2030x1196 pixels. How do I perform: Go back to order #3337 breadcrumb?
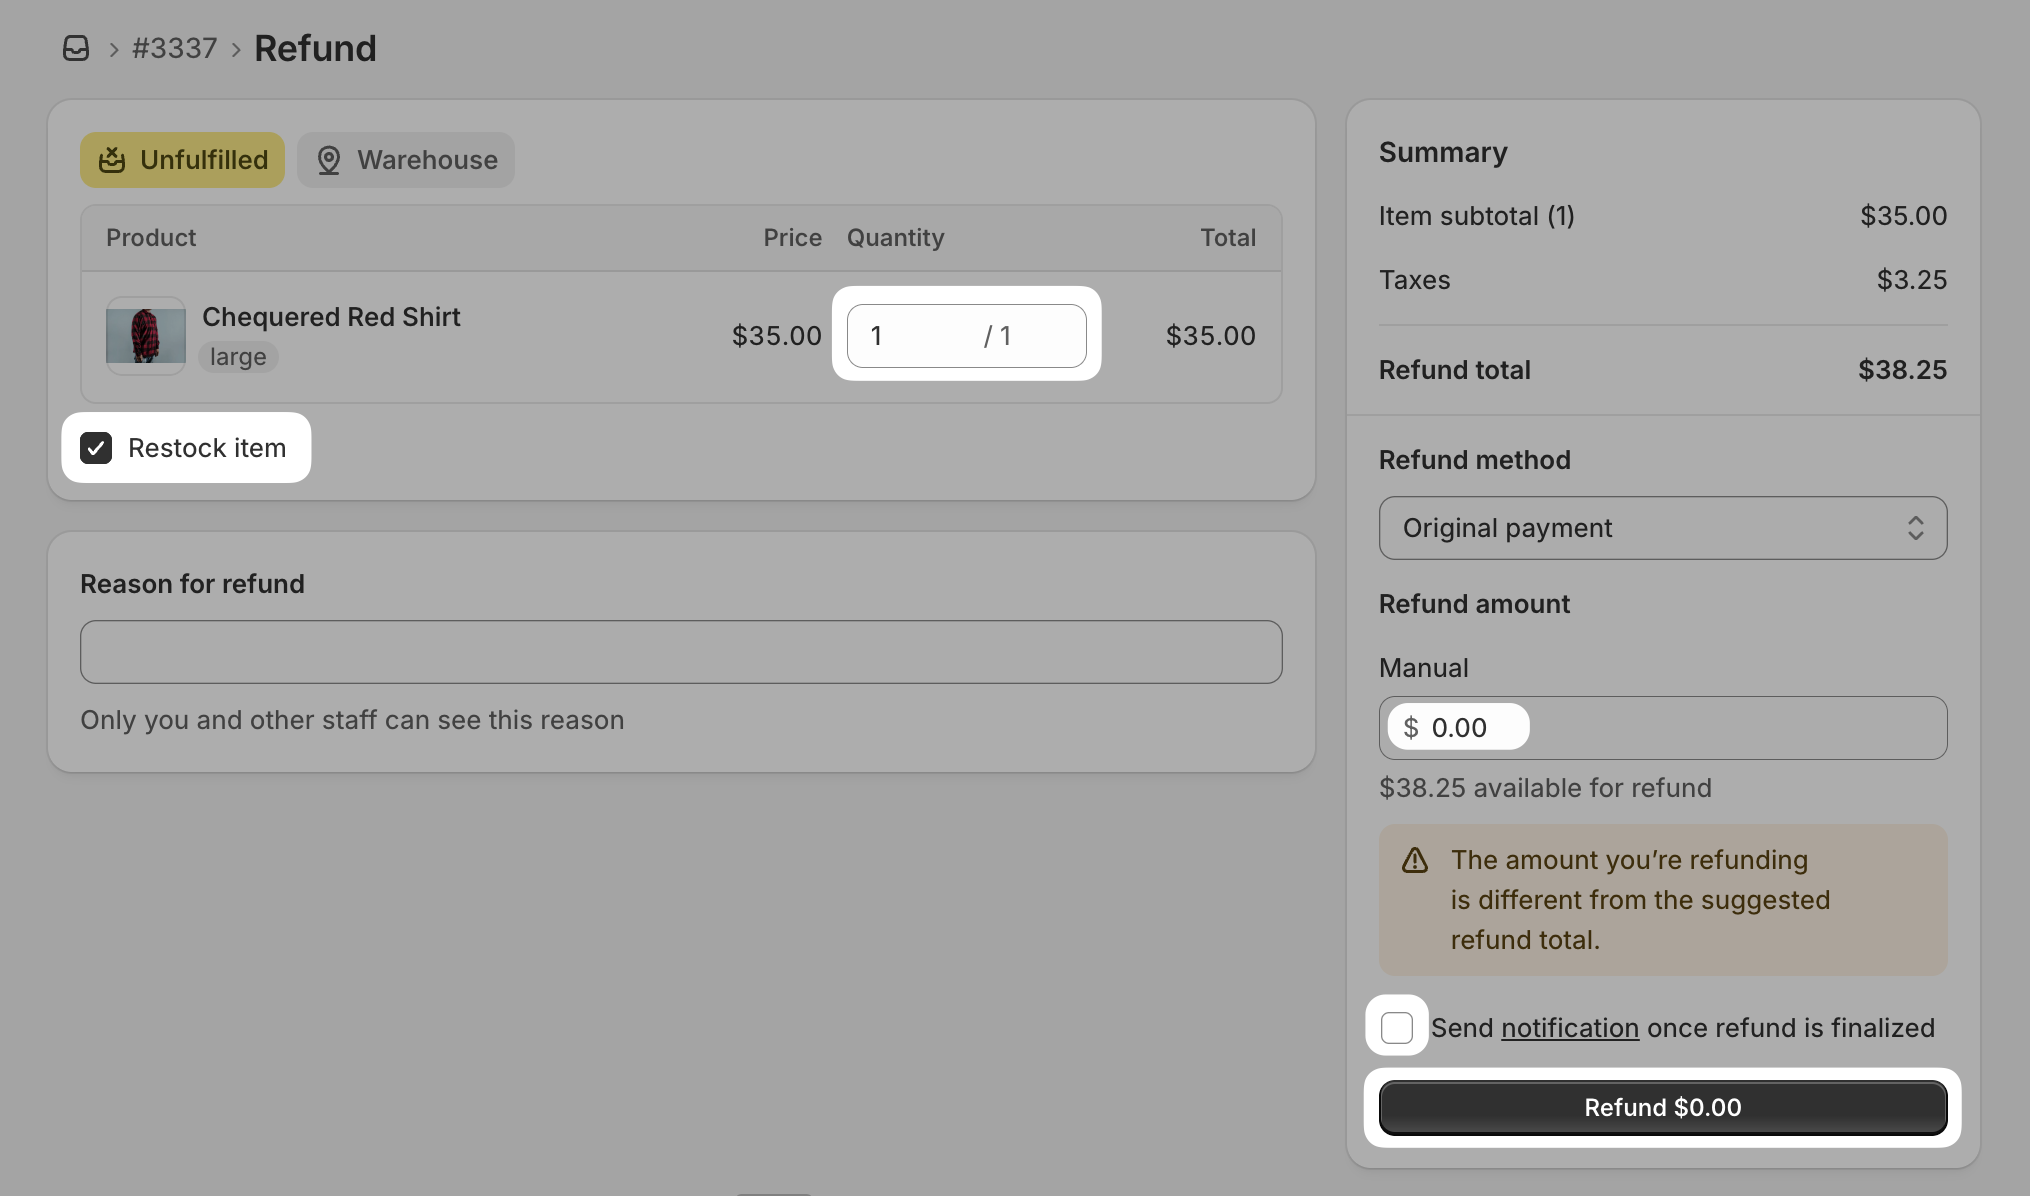[174, 48]
